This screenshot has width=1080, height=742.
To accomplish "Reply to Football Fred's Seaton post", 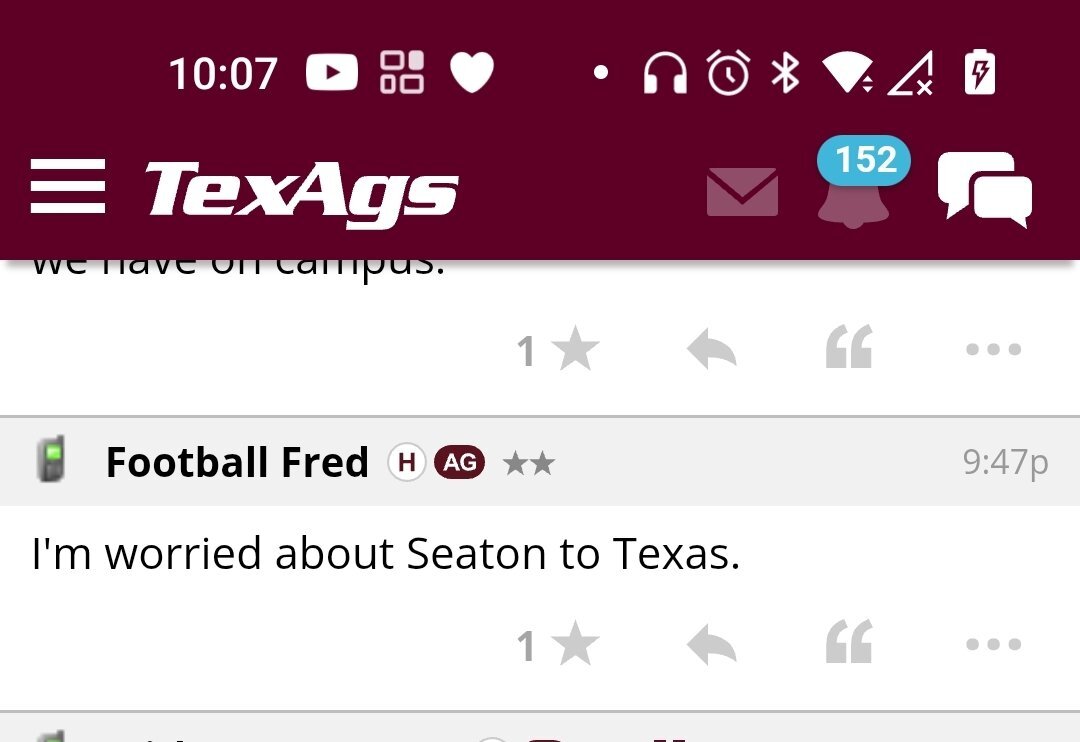I will (712, 646).
